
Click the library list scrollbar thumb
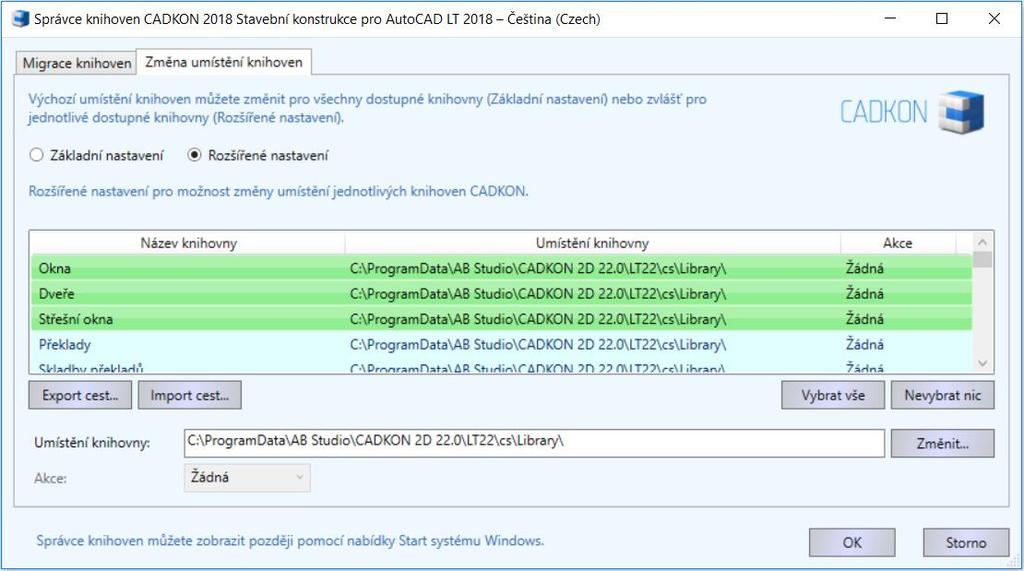[x=982, y=259]
